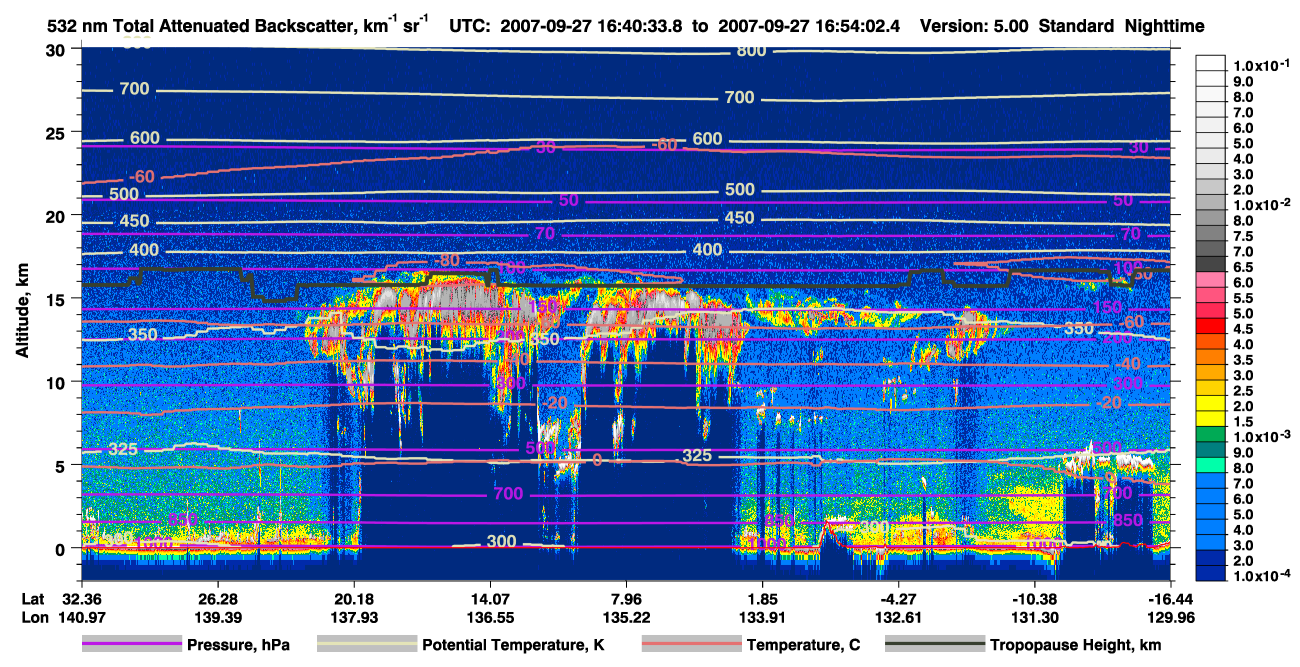Click the 'Tropopause Height, km' legend label
The width and height of the screenshot is (1300, 667).
coord(1076,645)
